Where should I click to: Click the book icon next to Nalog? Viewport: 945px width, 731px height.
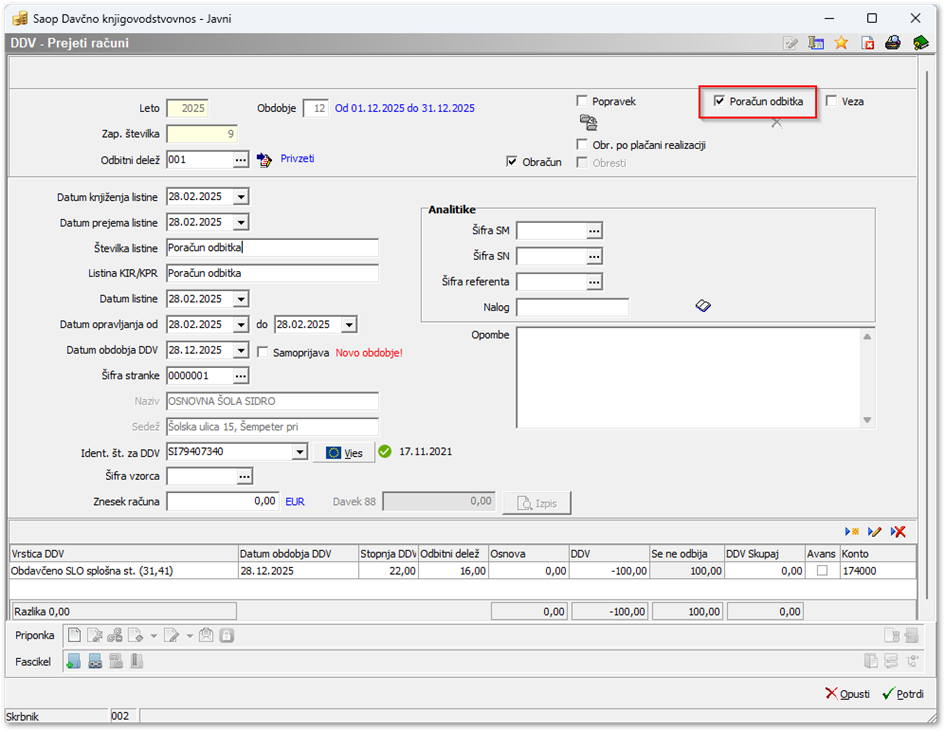703,306
